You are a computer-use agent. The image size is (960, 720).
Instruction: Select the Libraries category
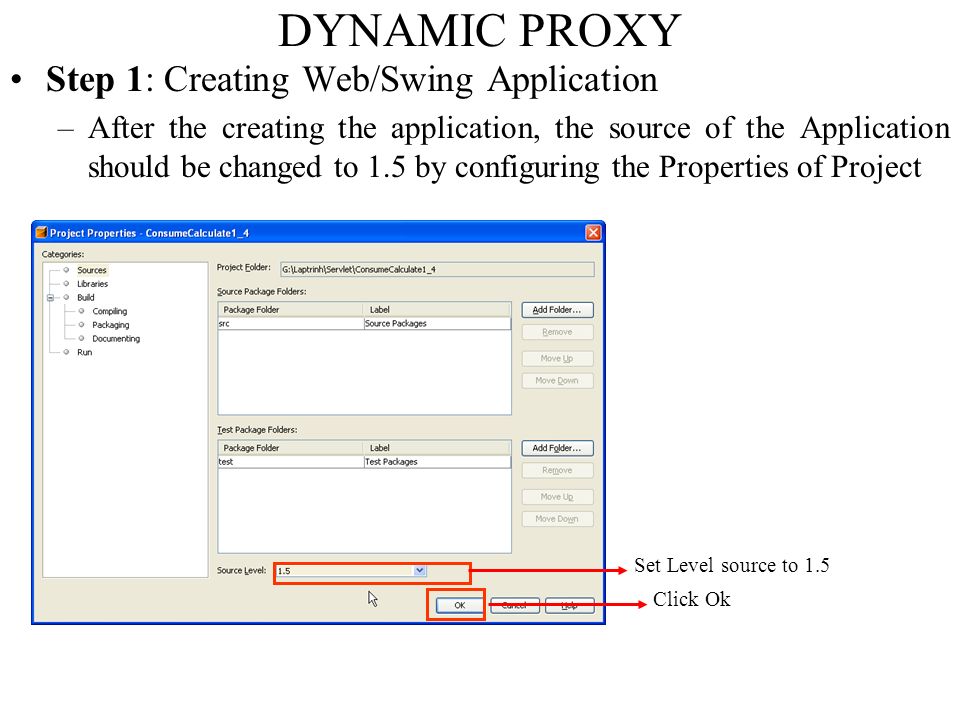tap(92, 283)
